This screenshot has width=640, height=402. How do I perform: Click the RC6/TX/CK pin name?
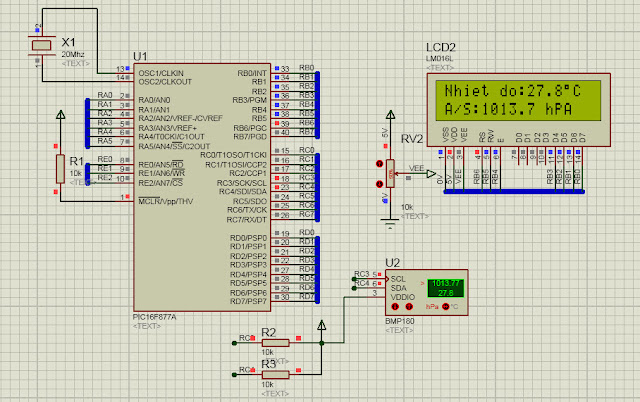(247, 210)
